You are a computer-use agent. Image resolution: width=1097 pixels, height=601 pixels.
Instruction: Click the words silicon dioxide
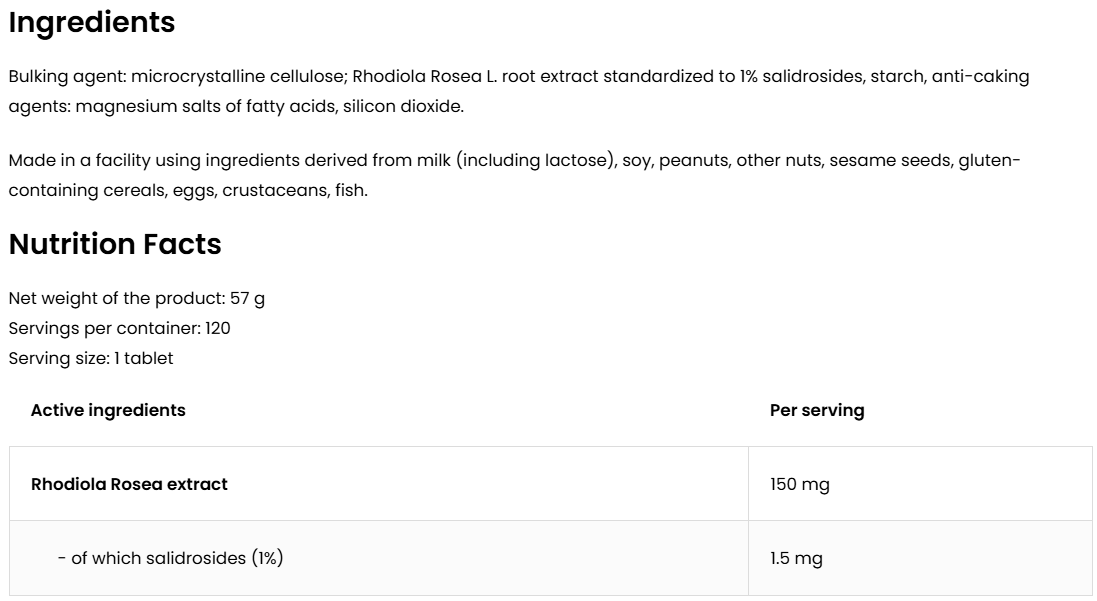pyautogui.click(x=402, y=106)
